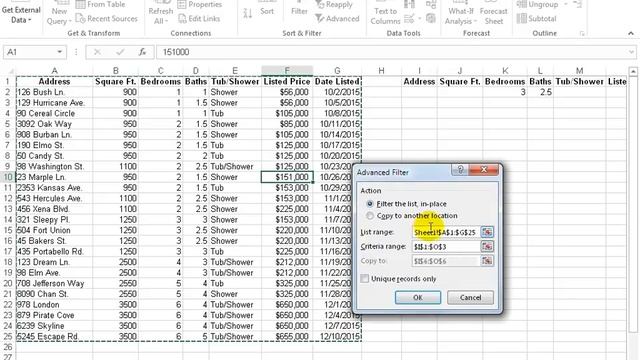Open the Data Validation dropdown arrow

coord(419,19)
